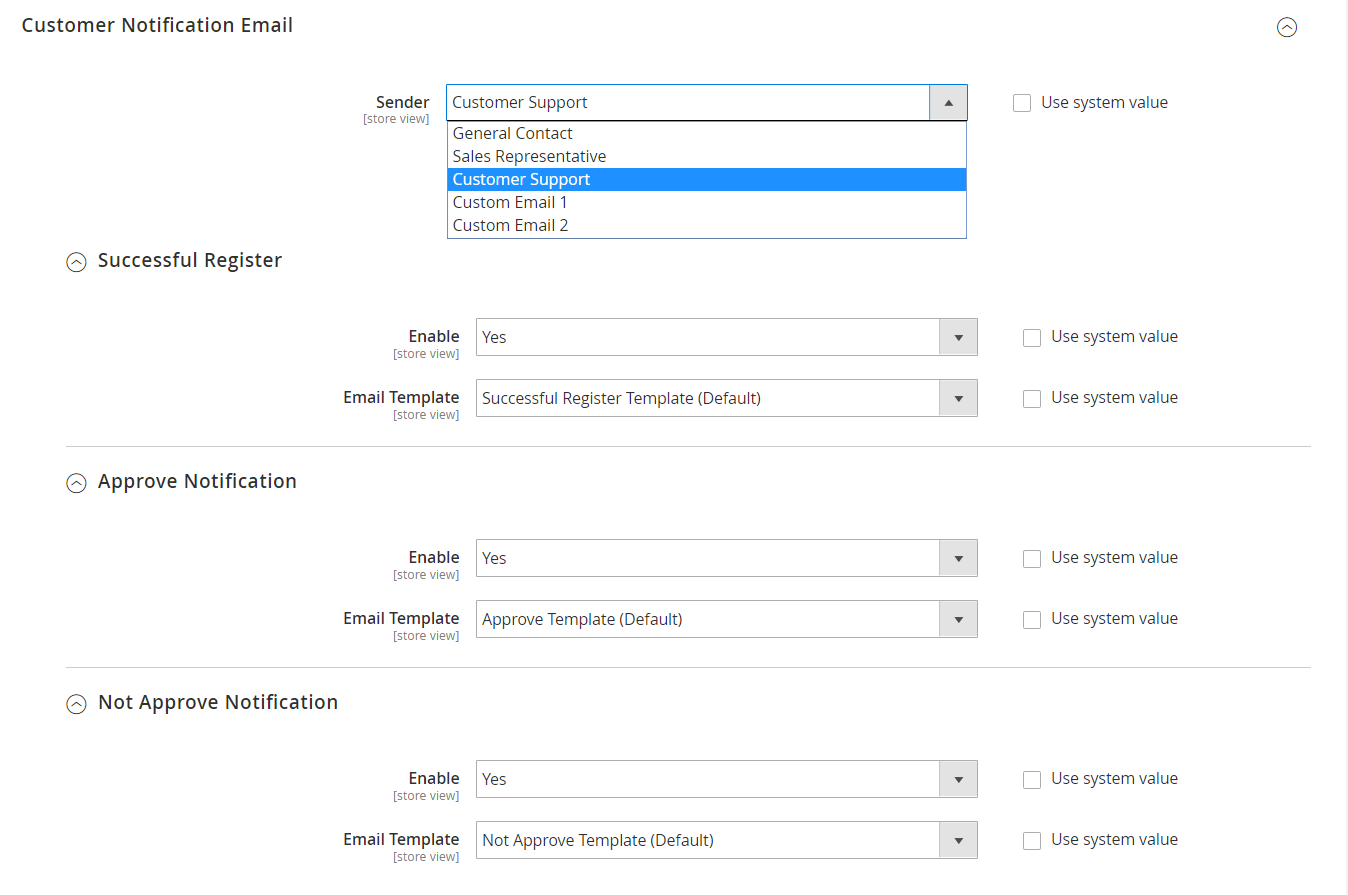
Task: Open Not Approve Template (Default) dropdown
Action: [x=726, y=840]
